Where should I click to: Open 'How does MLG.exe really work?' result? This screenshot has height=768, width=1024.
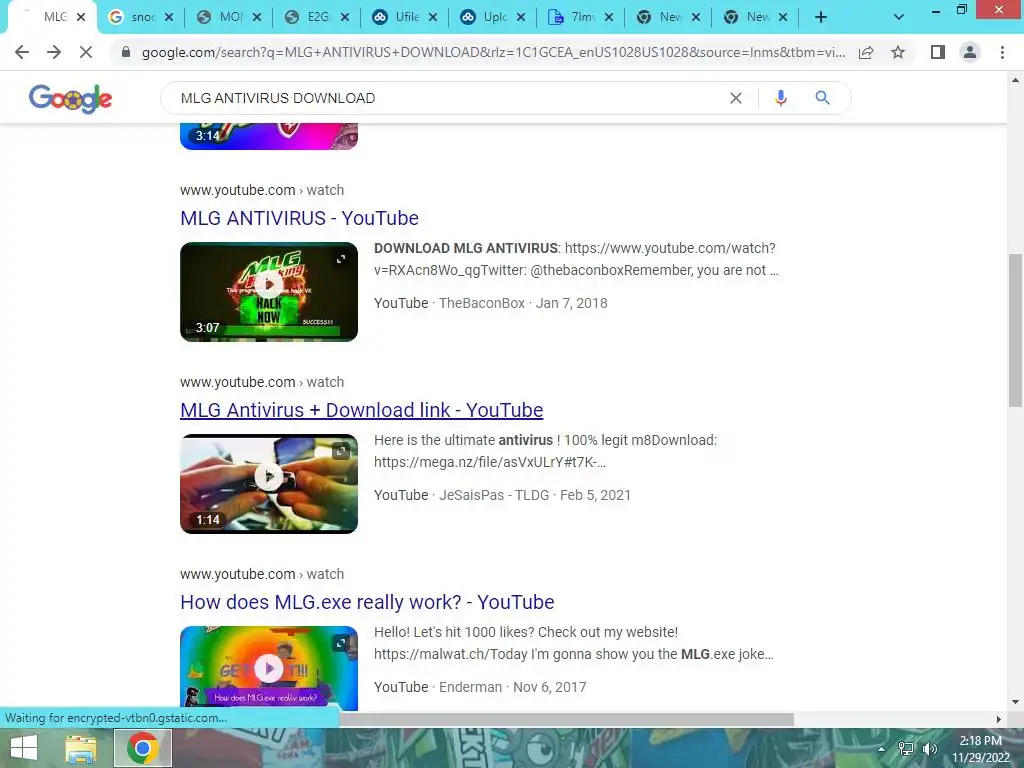coord(367,602)
